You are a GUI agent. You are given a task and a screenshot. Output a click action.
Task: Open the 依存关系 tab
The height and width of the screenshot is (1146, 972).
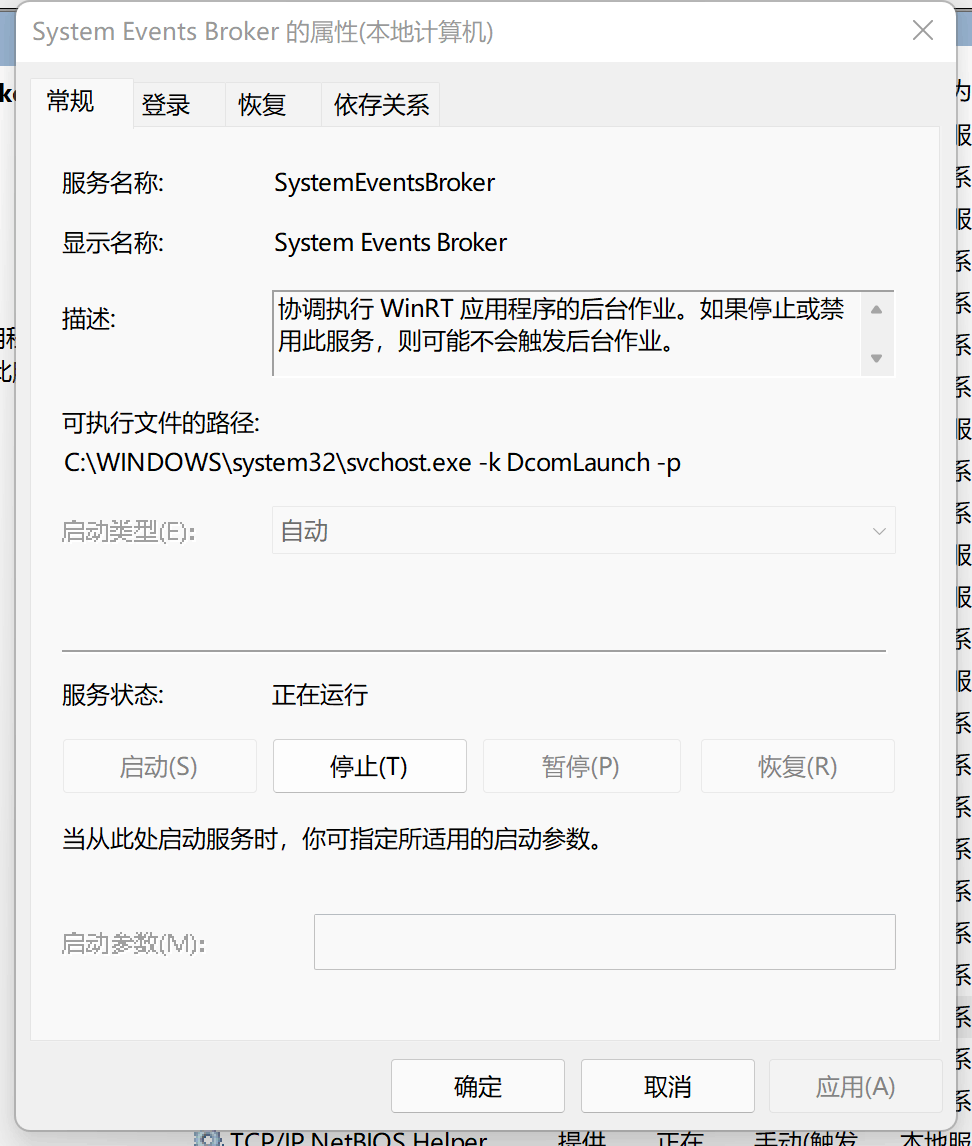(381, 105)
